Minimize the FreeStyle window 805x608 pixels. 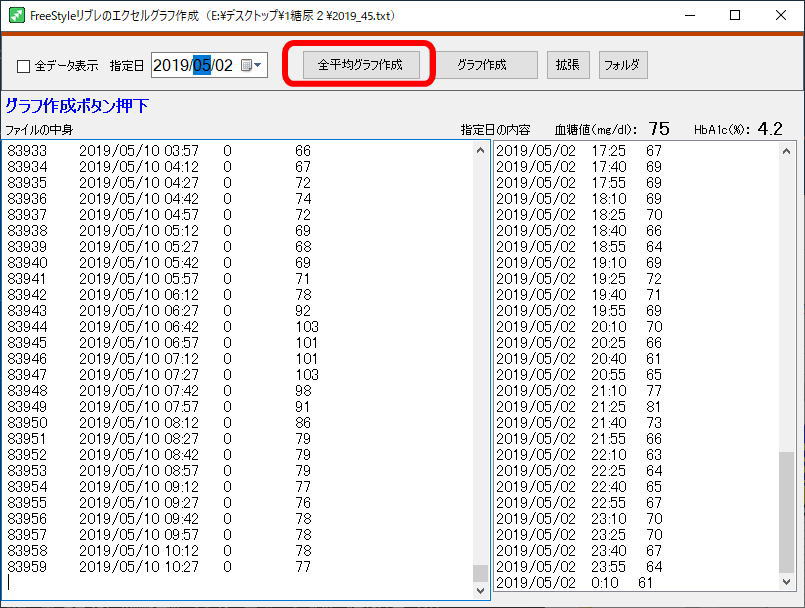click(x=689, y=15)
